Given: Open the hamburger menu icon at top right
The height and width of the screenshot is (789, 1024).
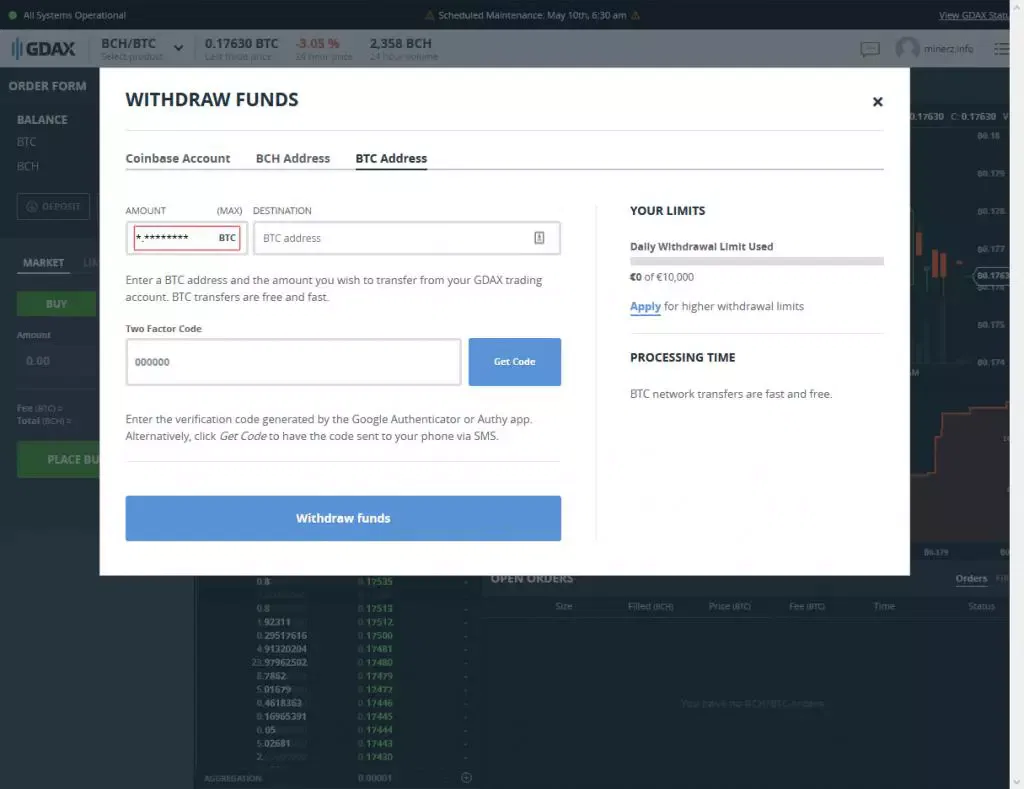Looking at the screenshot, I should pos(1001,49).
